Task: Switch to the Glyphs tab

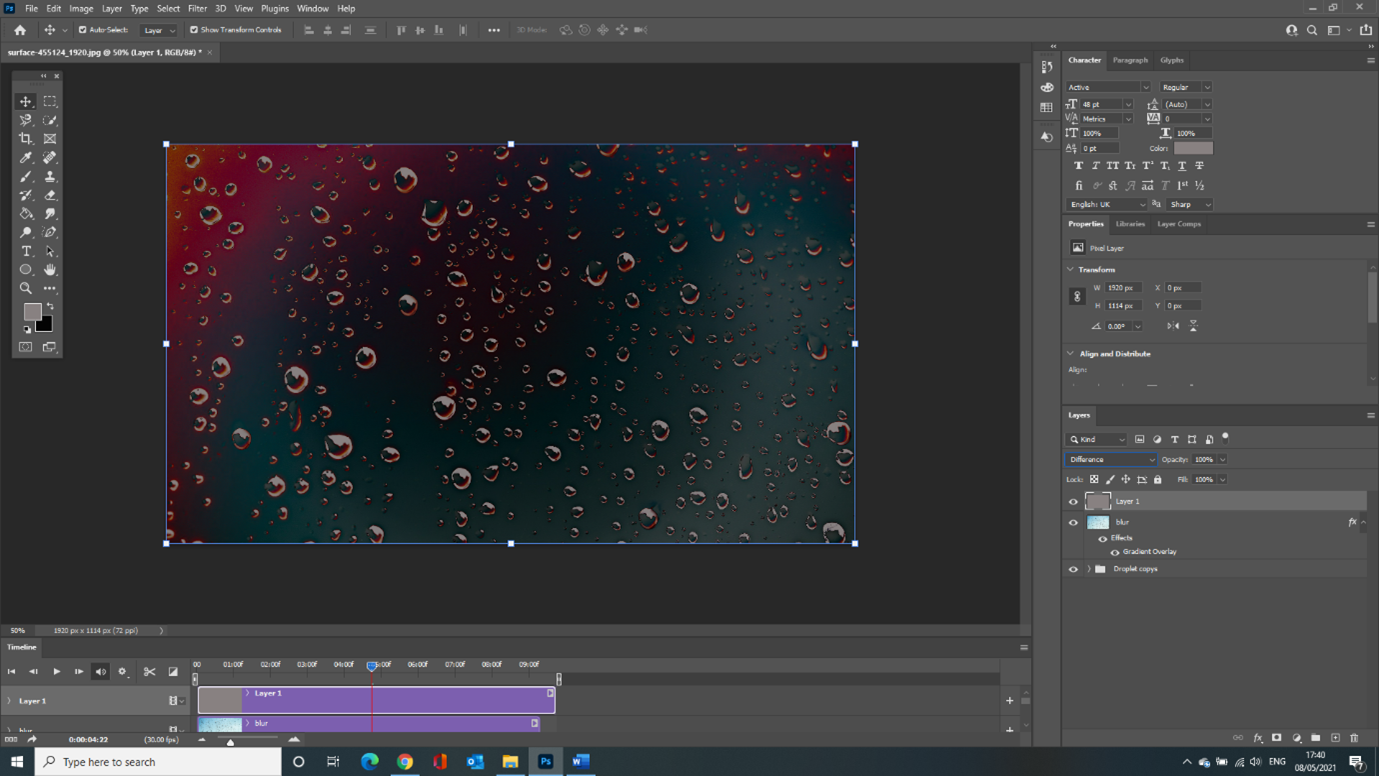Action: point(1171,60)
